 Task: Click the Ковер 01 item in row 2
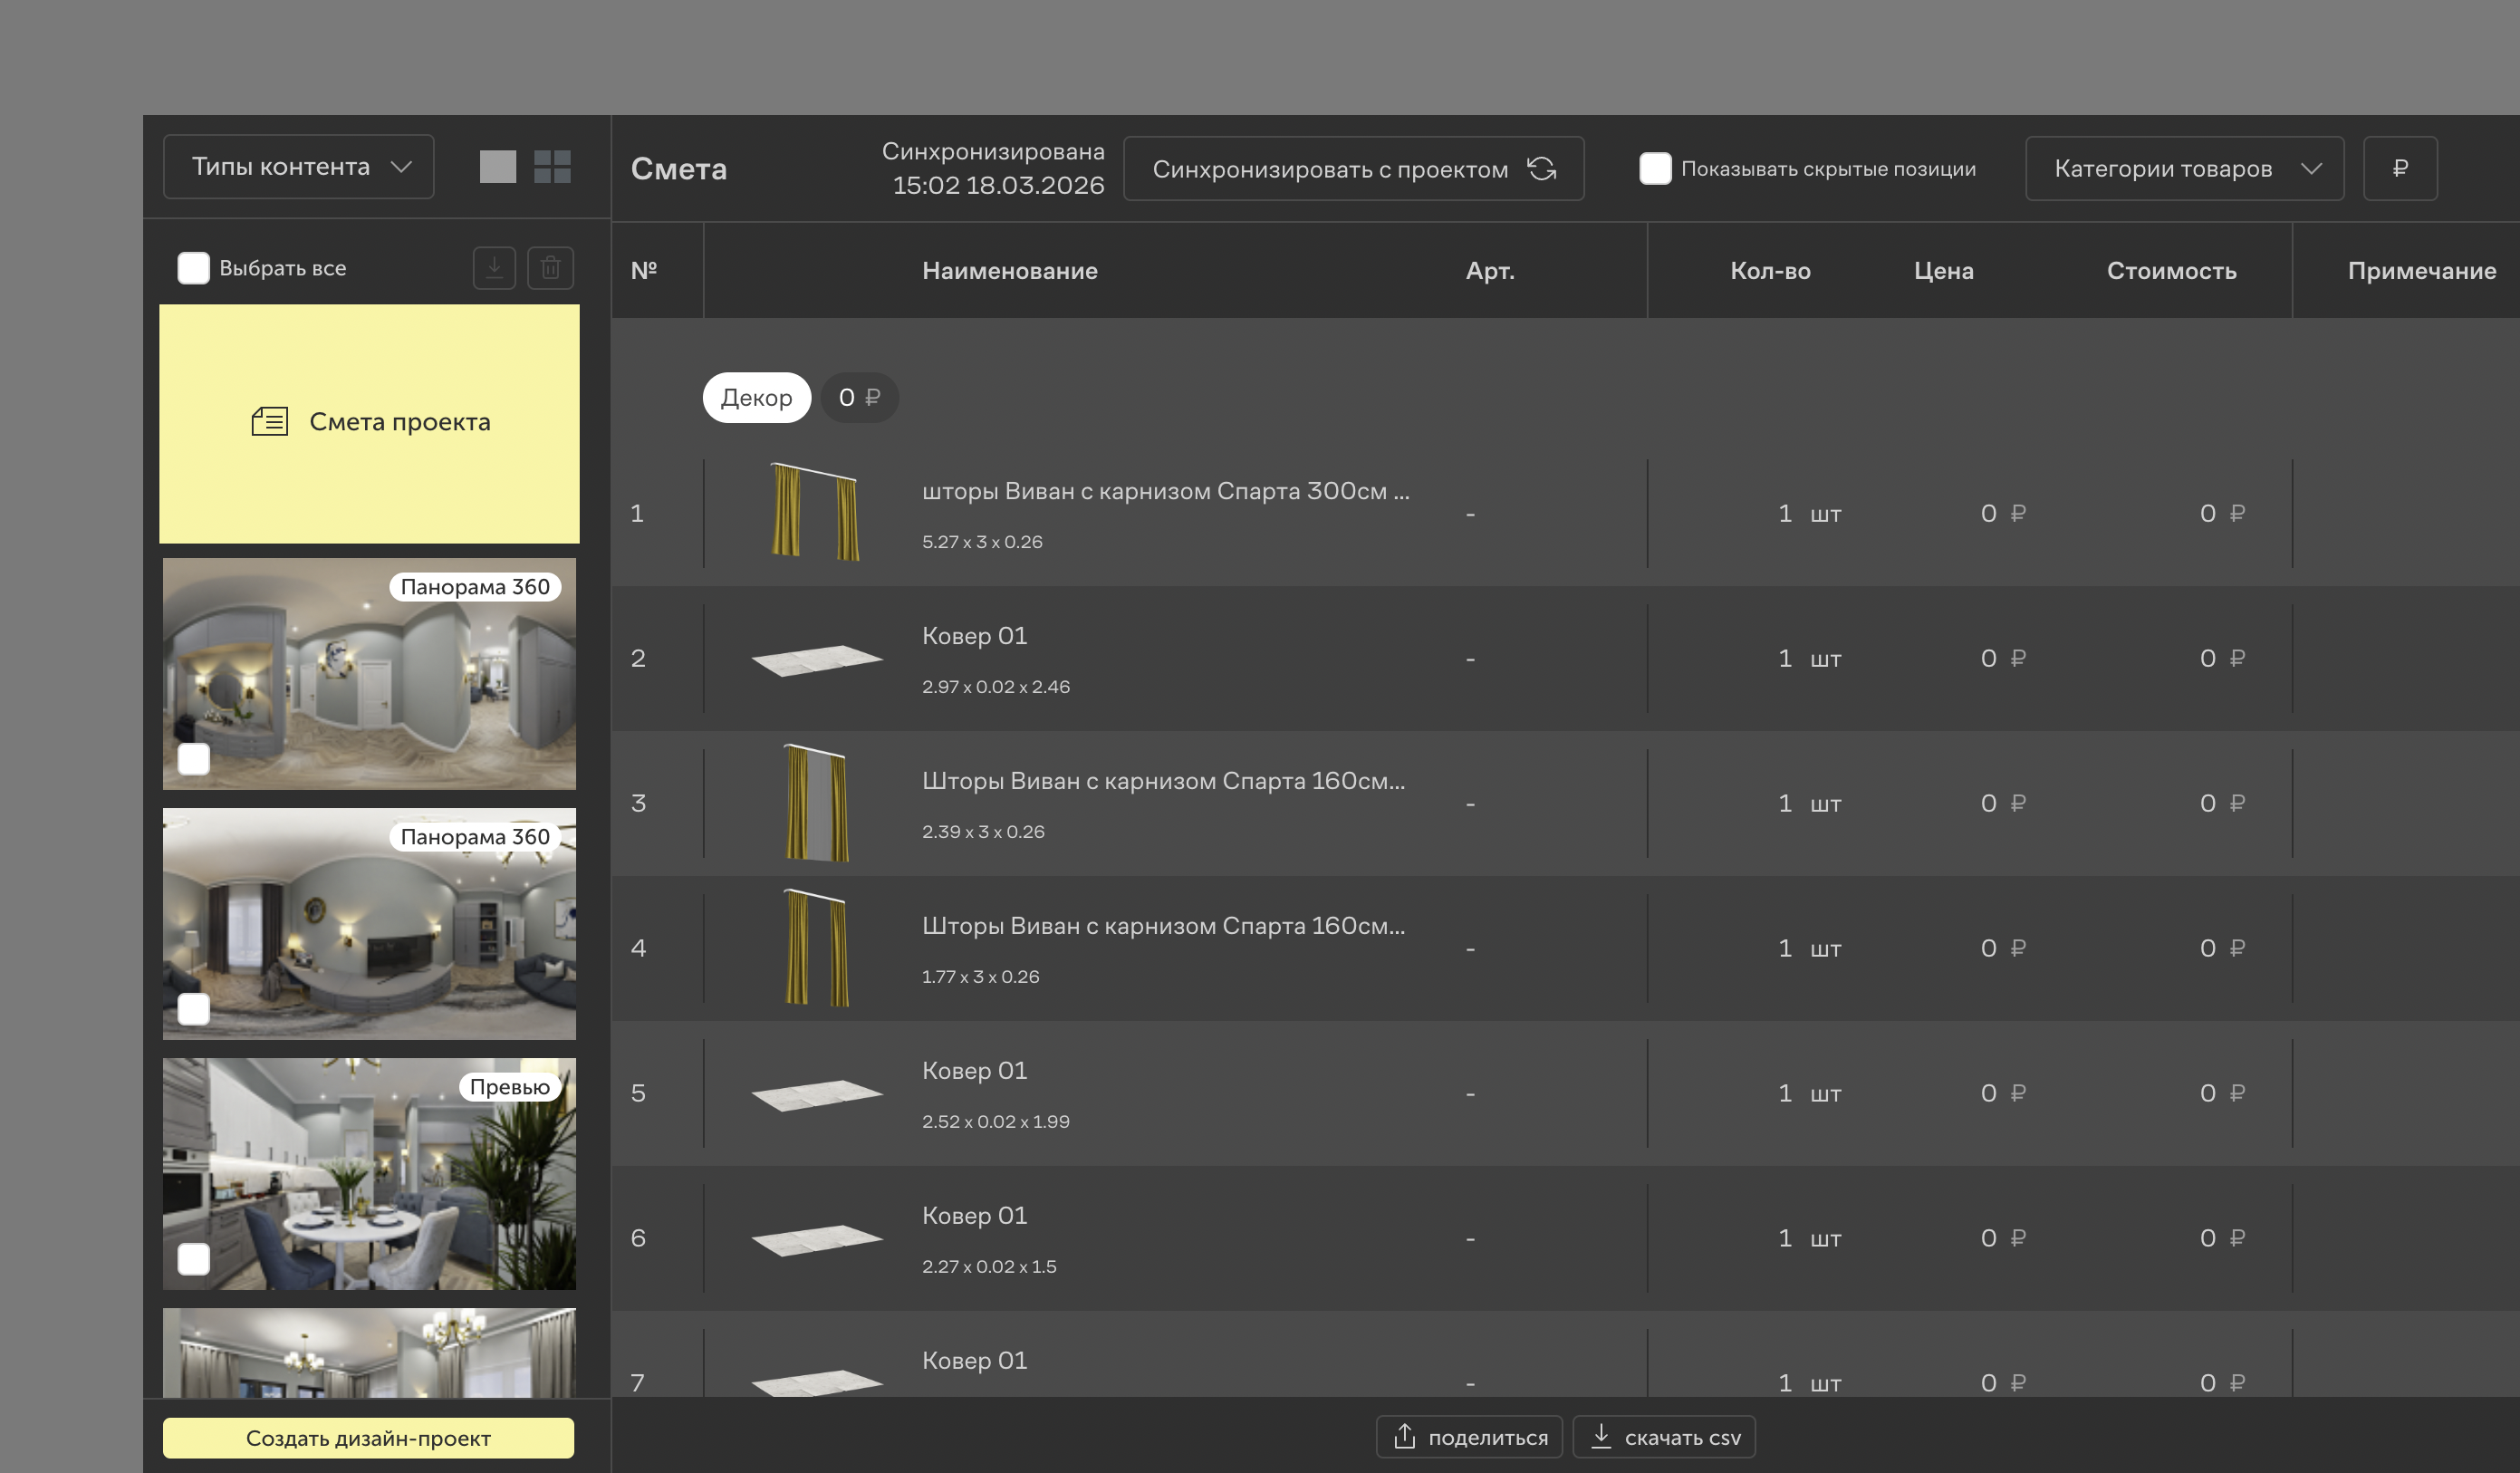(x=974, y=636)
